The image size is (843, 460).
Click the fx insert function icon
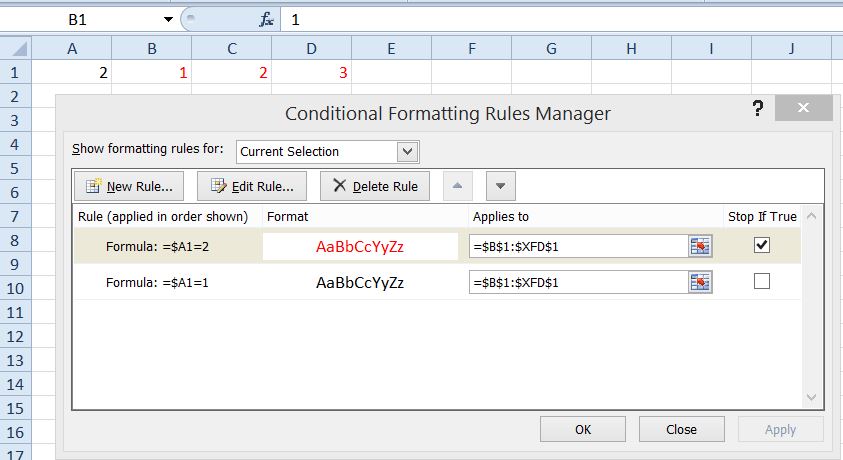[266, 19]
